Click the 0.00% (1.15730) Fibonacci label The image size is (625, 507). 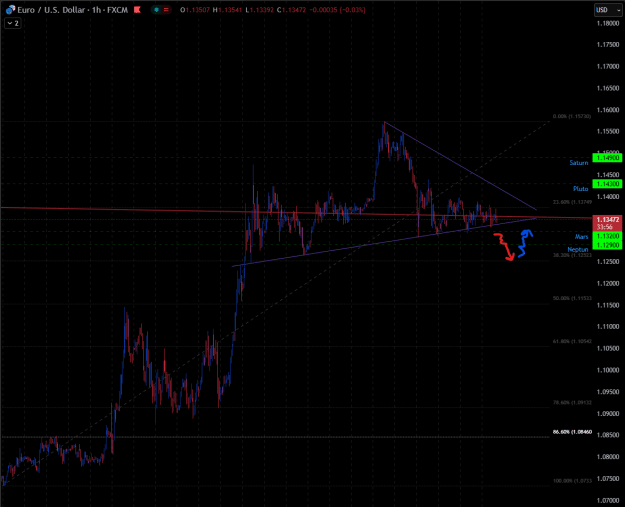click(x=572, y=116)
